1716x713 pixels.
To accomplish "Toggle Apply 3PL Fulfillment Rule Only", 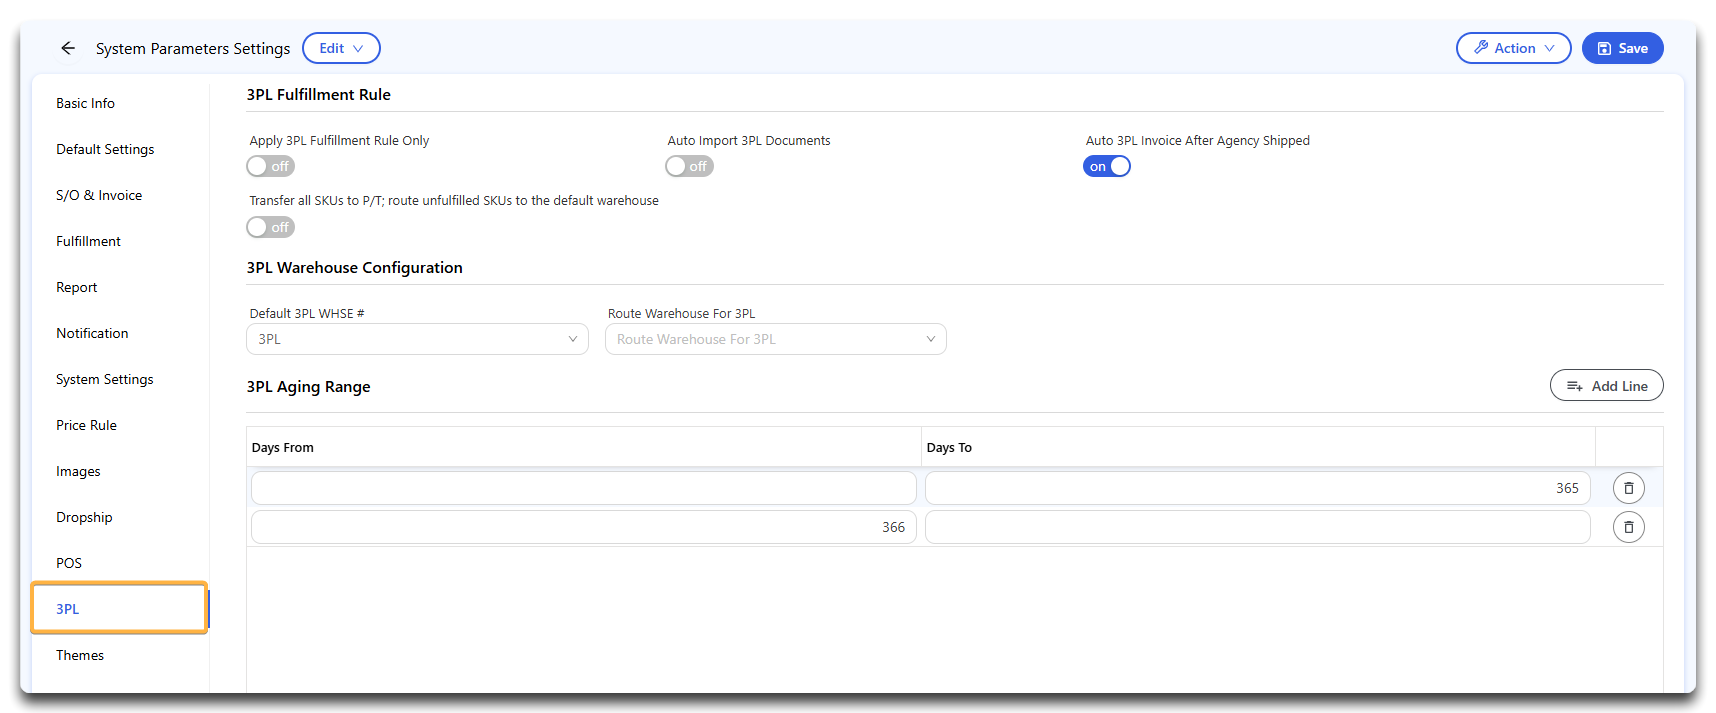I will [271, 167].
